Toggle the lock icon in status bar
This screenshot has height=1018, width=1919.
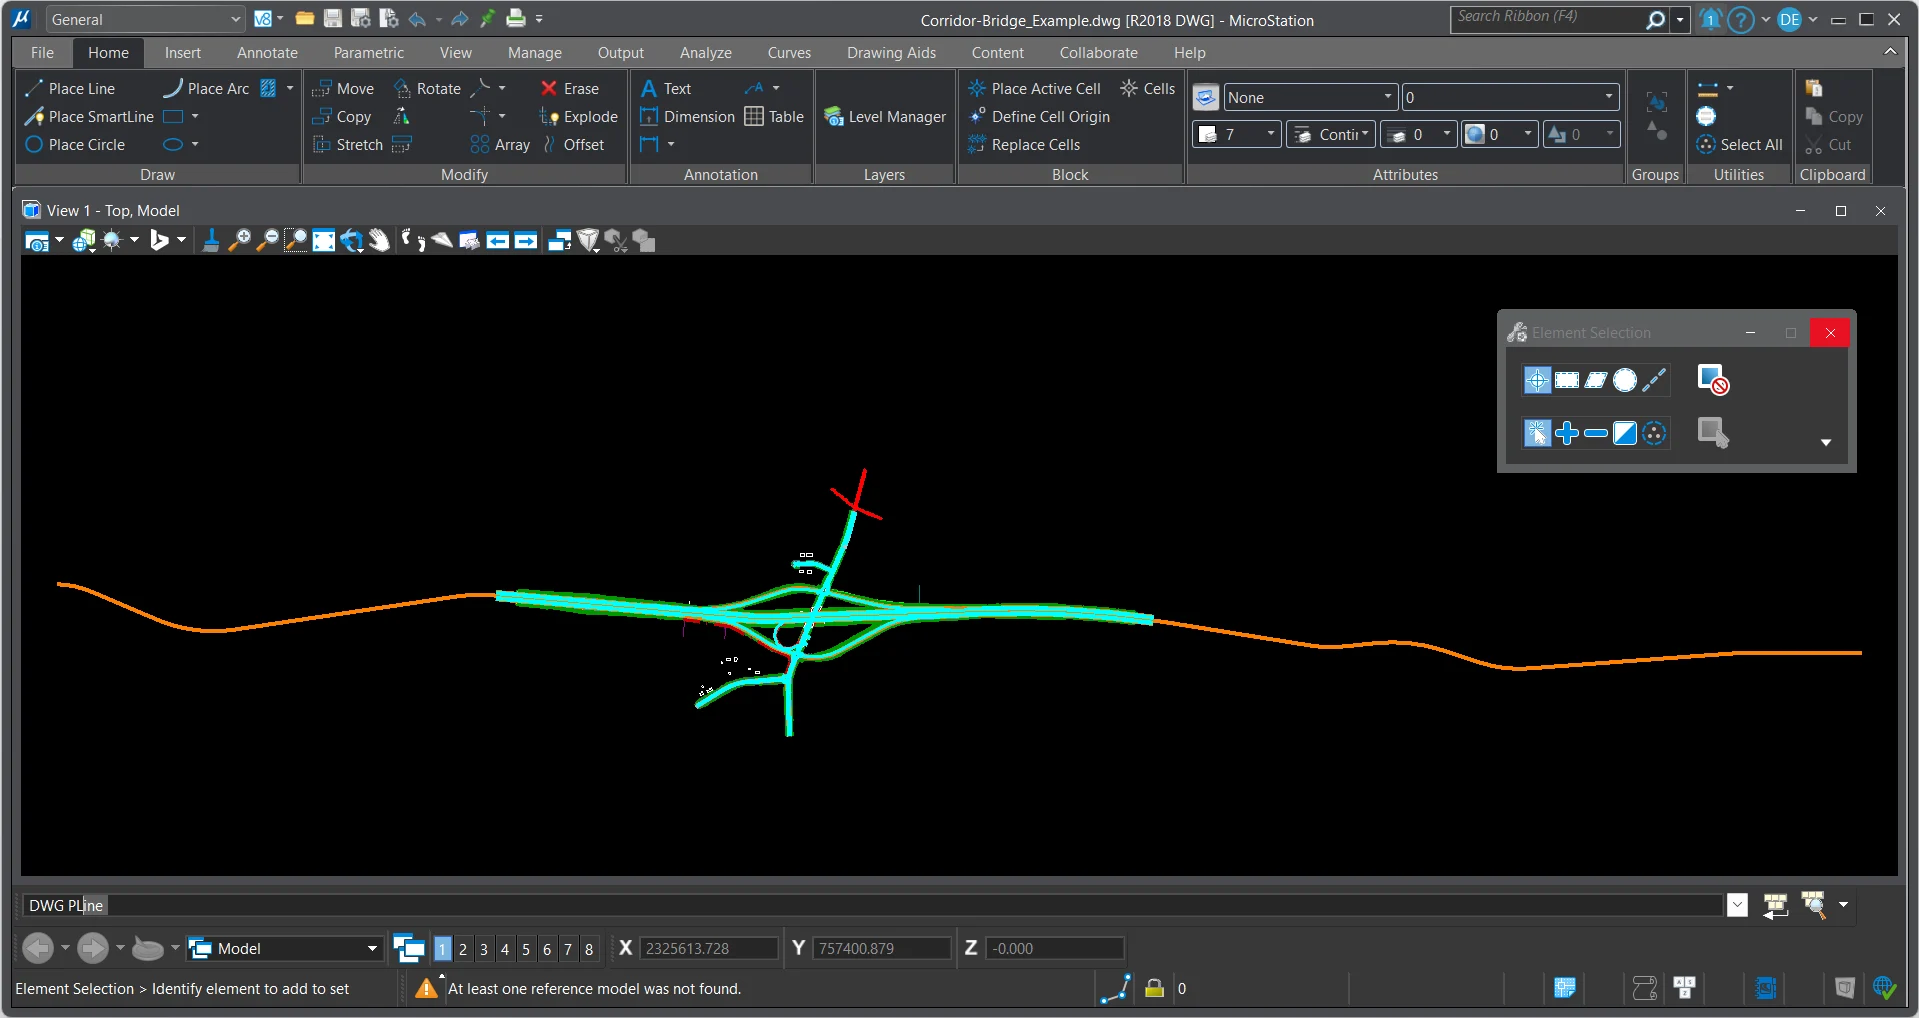point(1154,989)
